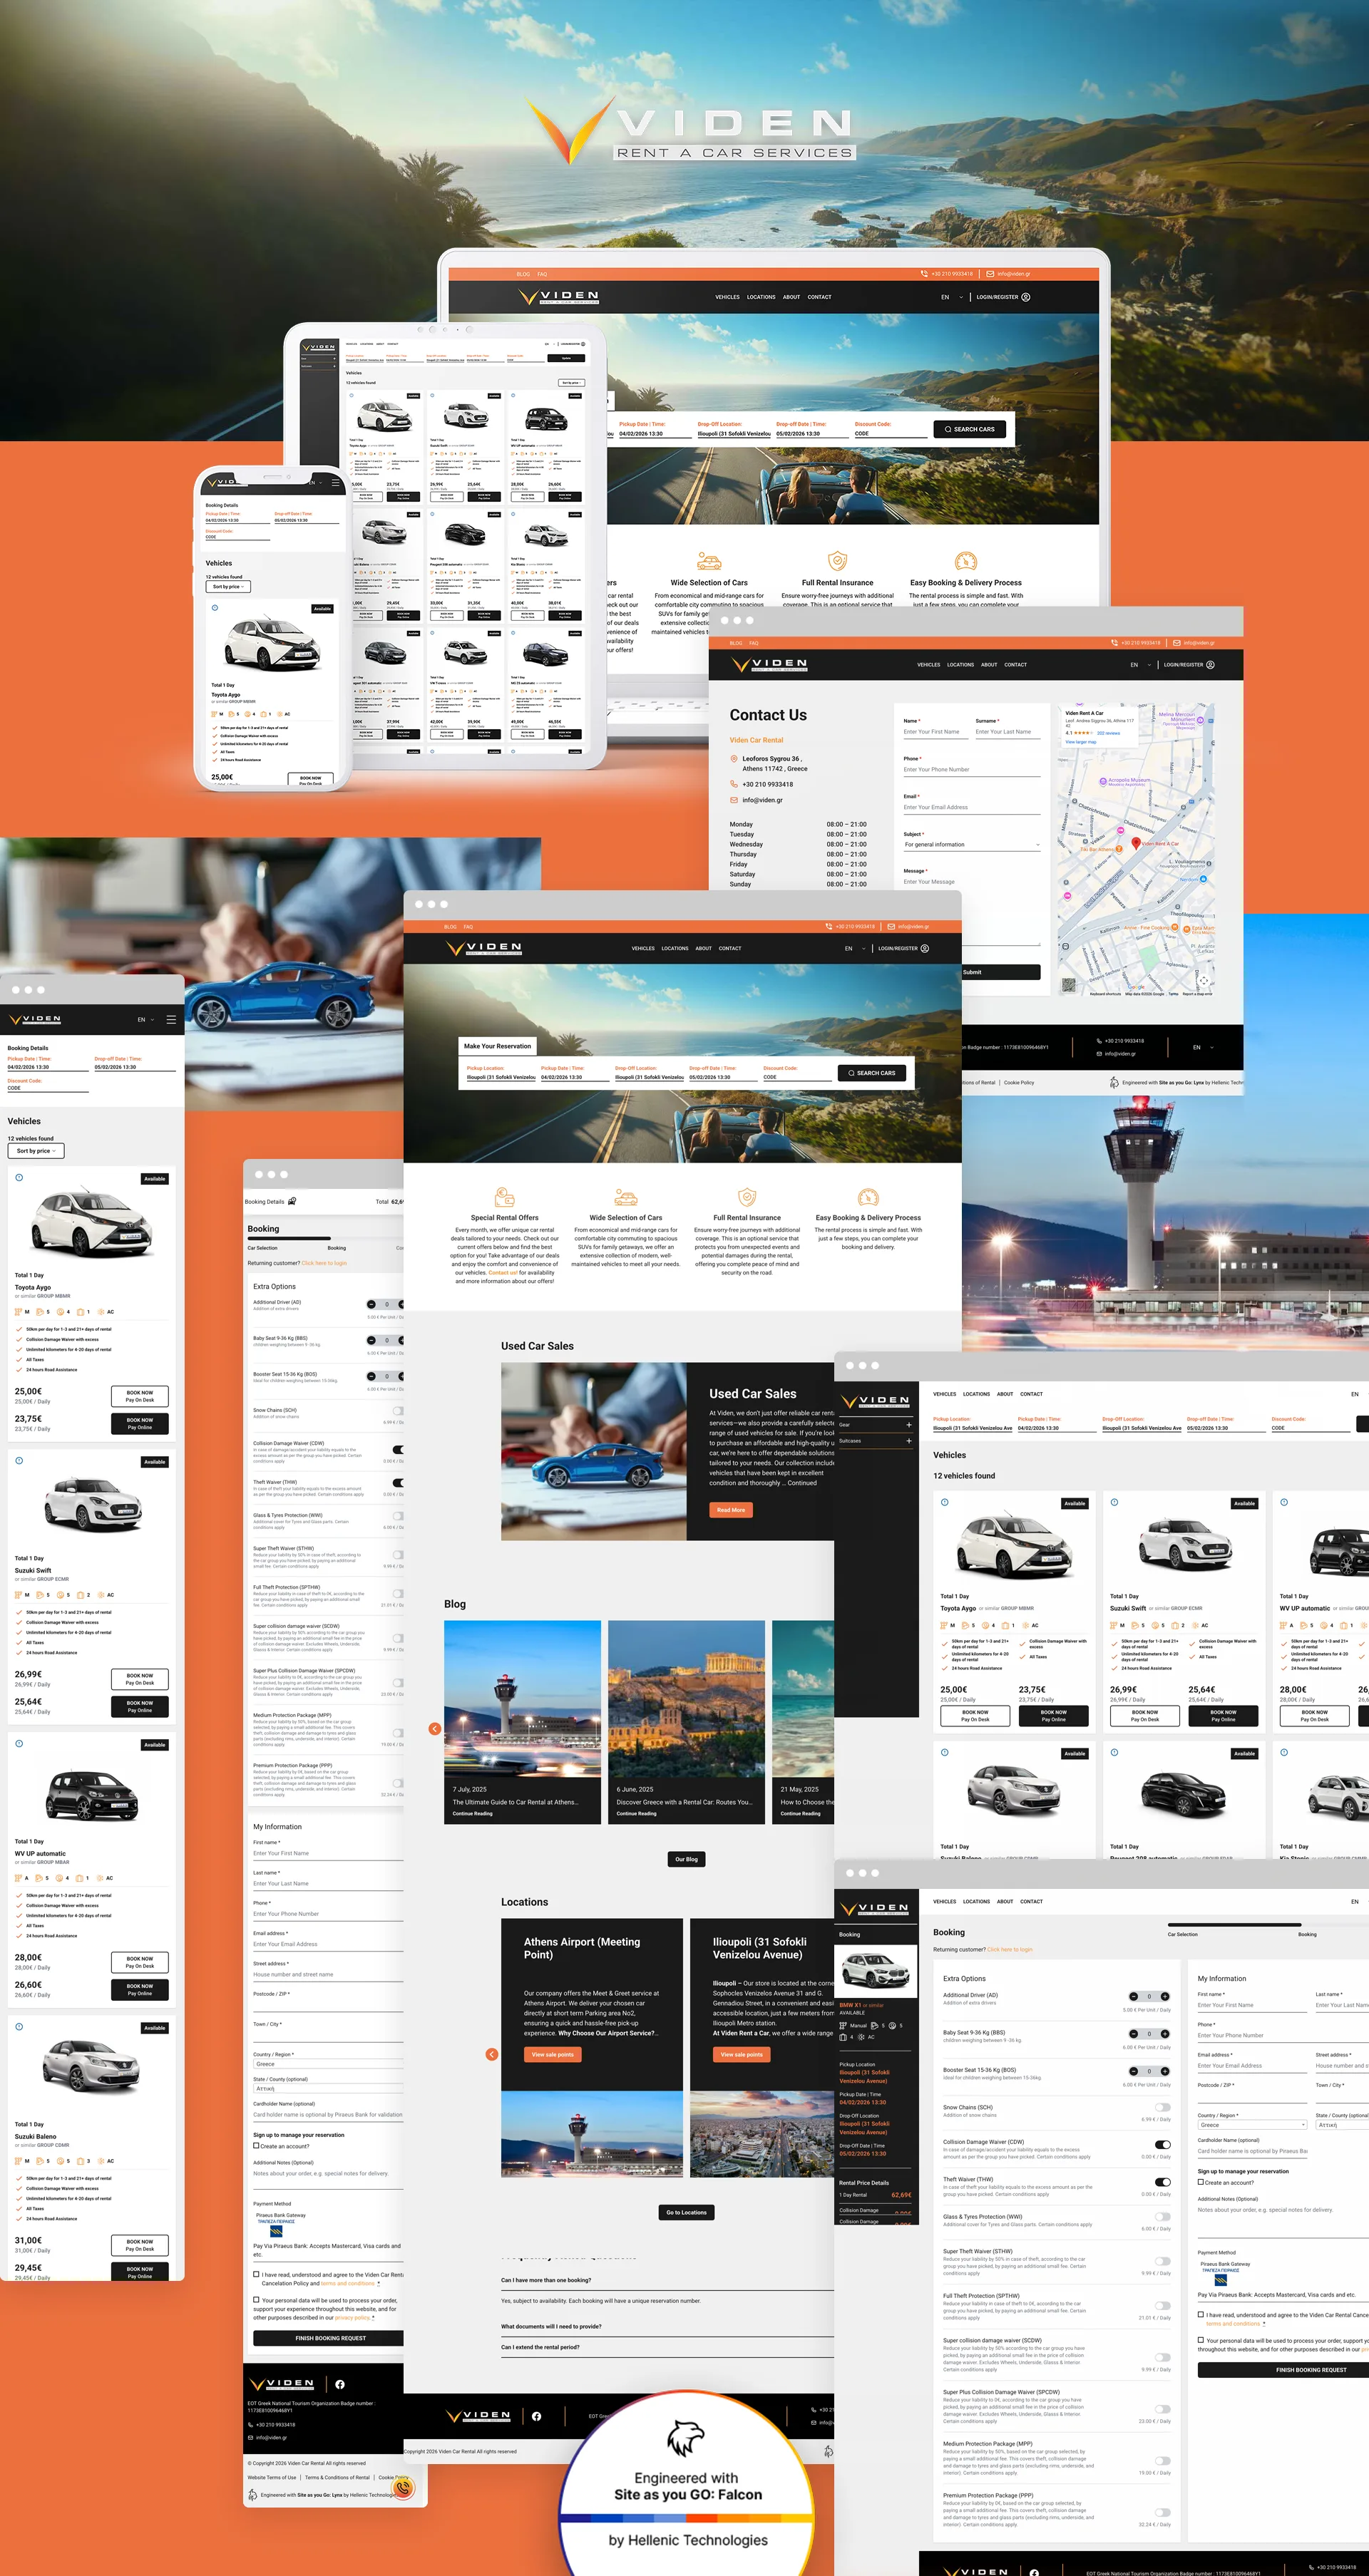Increase Booster Seat count in desktop booking window

1165,2071
